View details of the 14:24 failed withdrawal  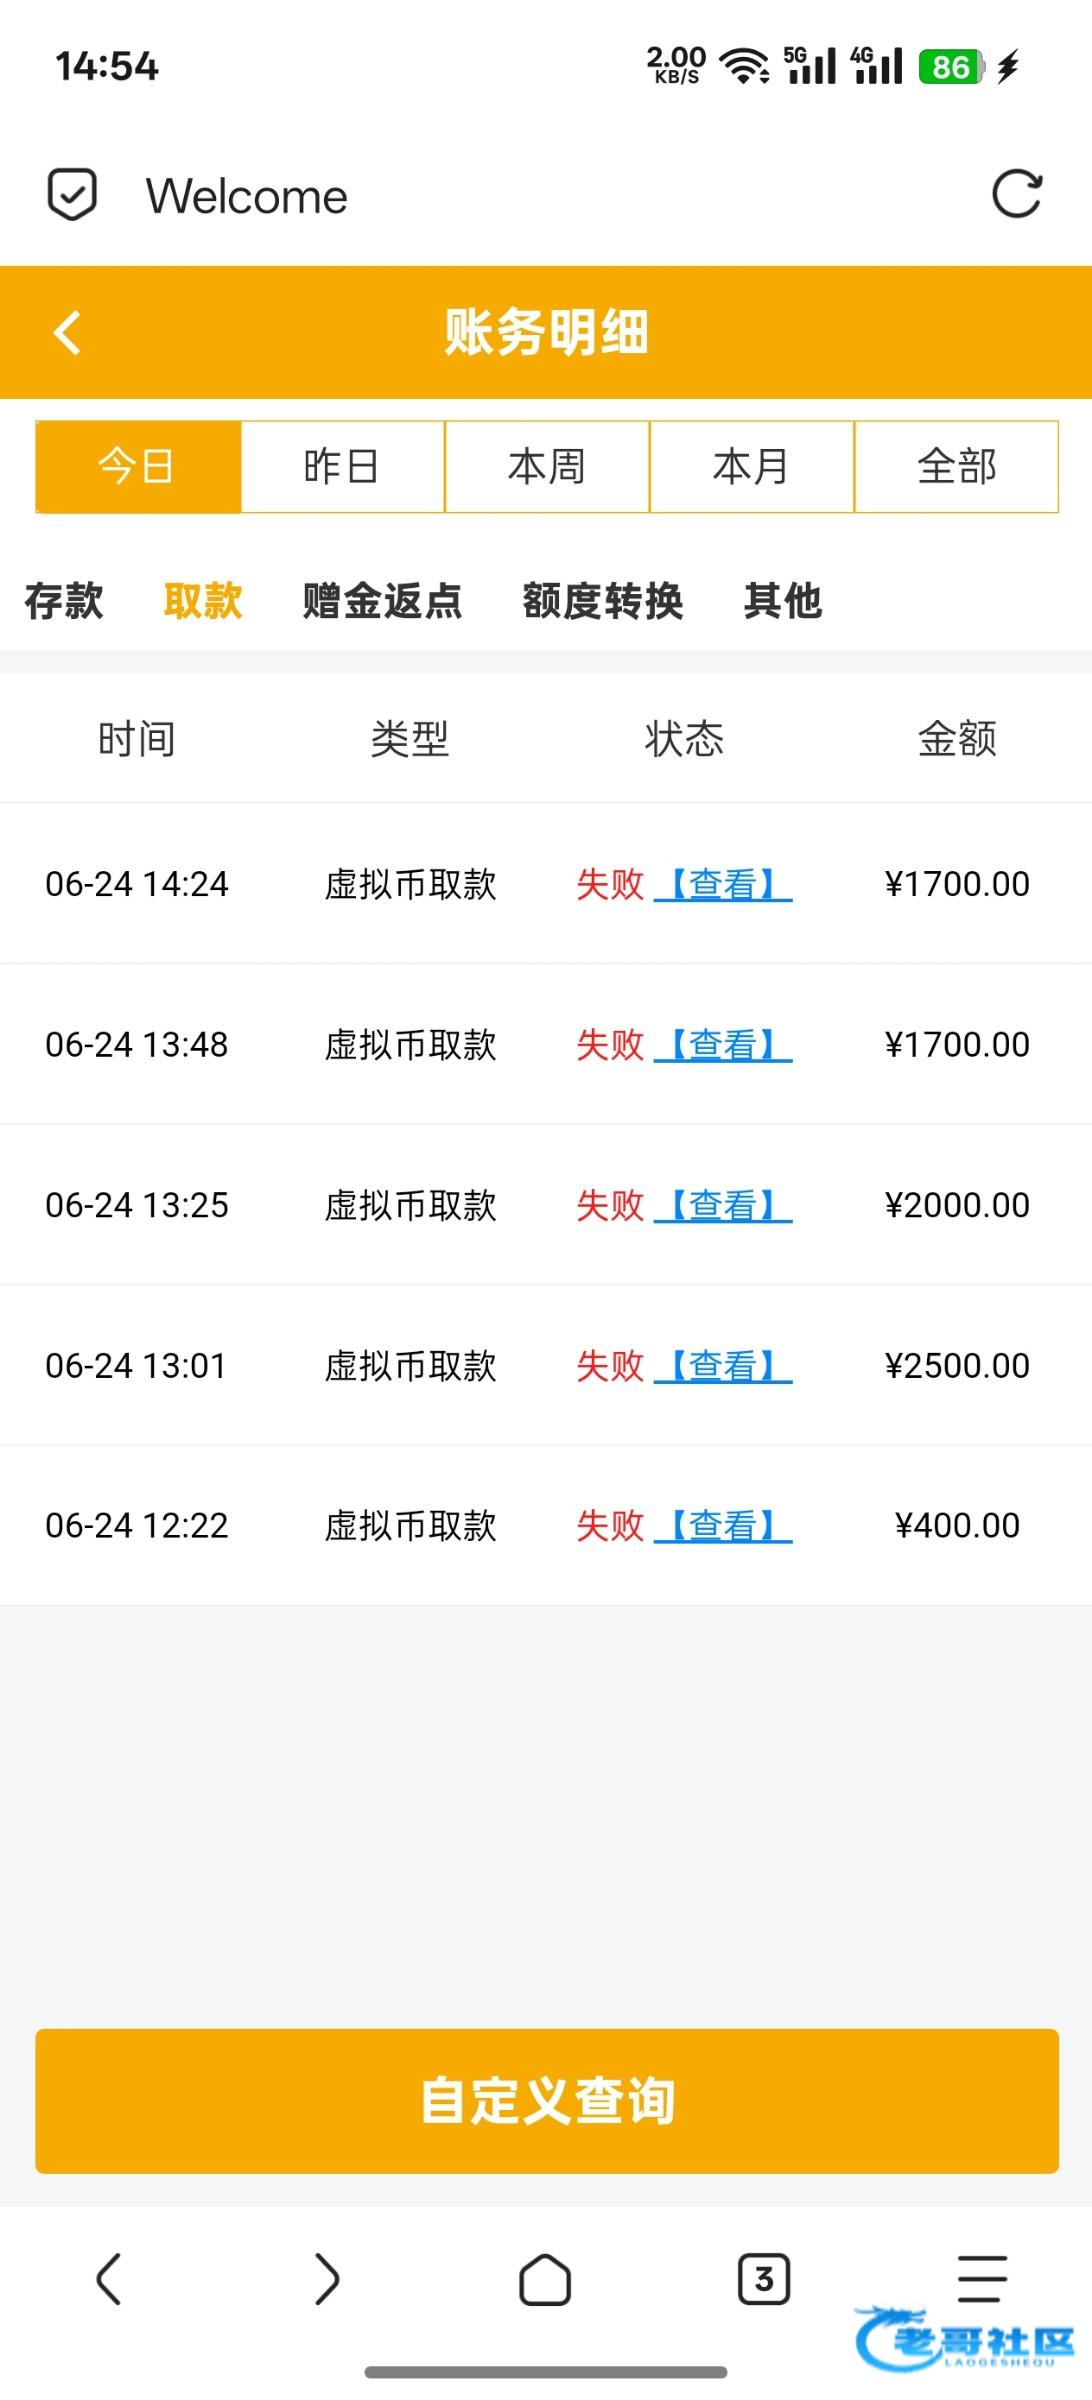[x=723, y=884]
